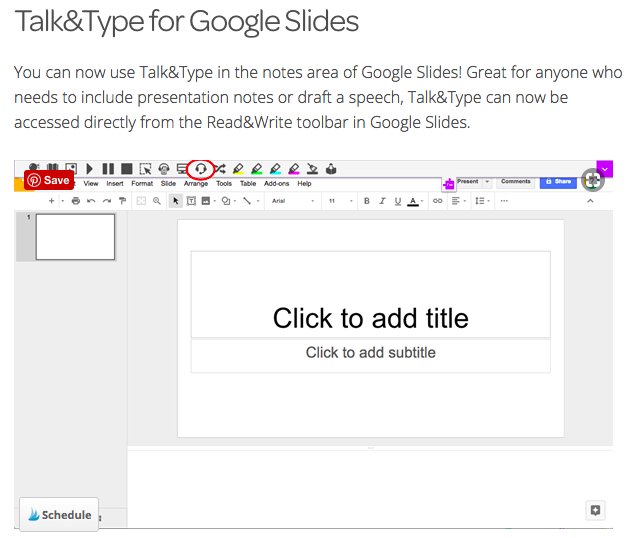
Task: Click the screen mask monitor icon
Action: click(x=182, y=169)
